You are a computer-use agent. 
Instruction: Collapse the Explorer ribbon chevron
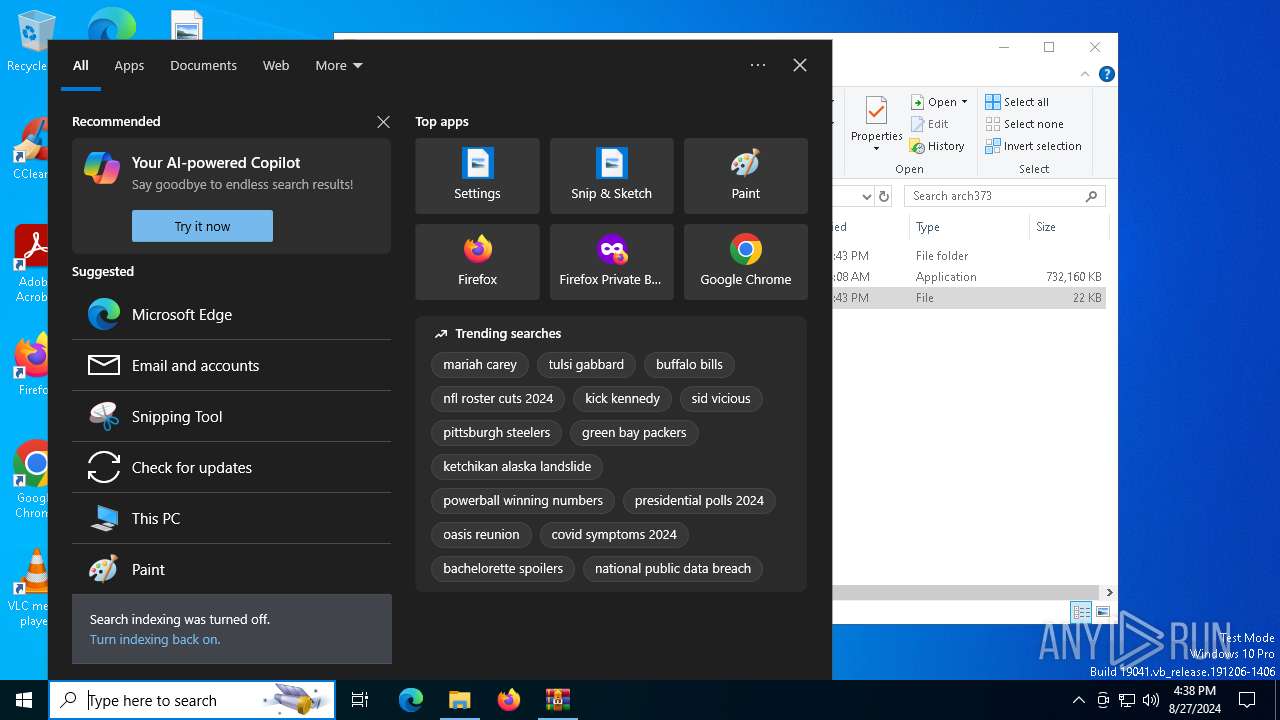[x=1085, y=74]
